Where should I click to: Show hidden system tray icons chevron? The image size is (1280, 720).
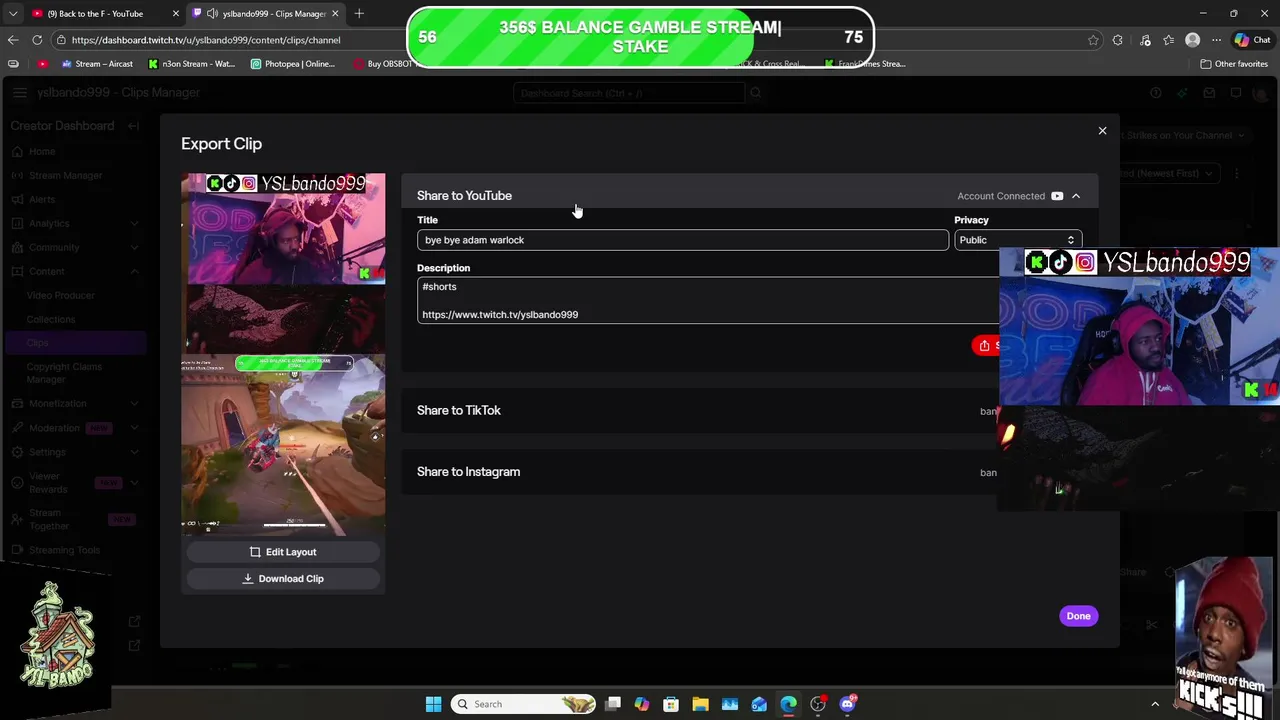click(x=1155, y=704)
